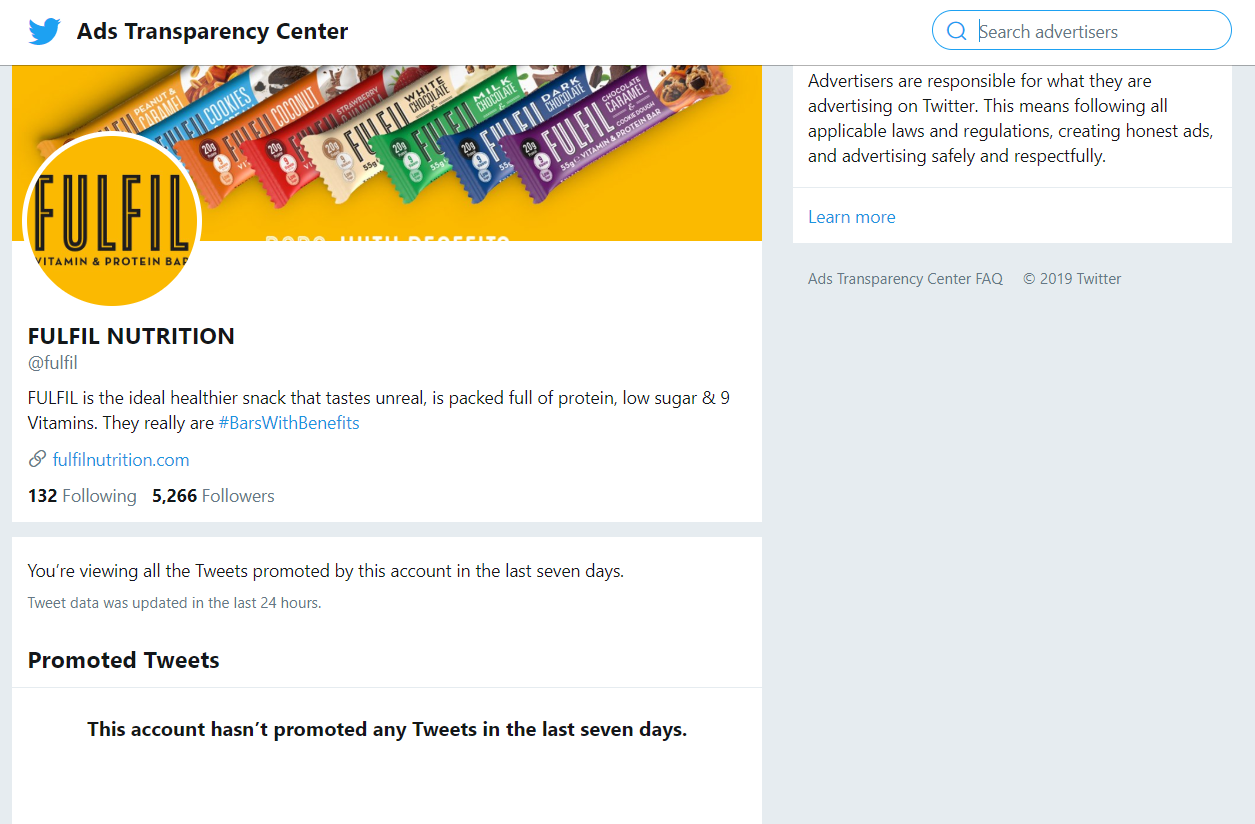Click the search magnifier icon
The width and height of the screenshot is (1255, 824).
point(957,31)
